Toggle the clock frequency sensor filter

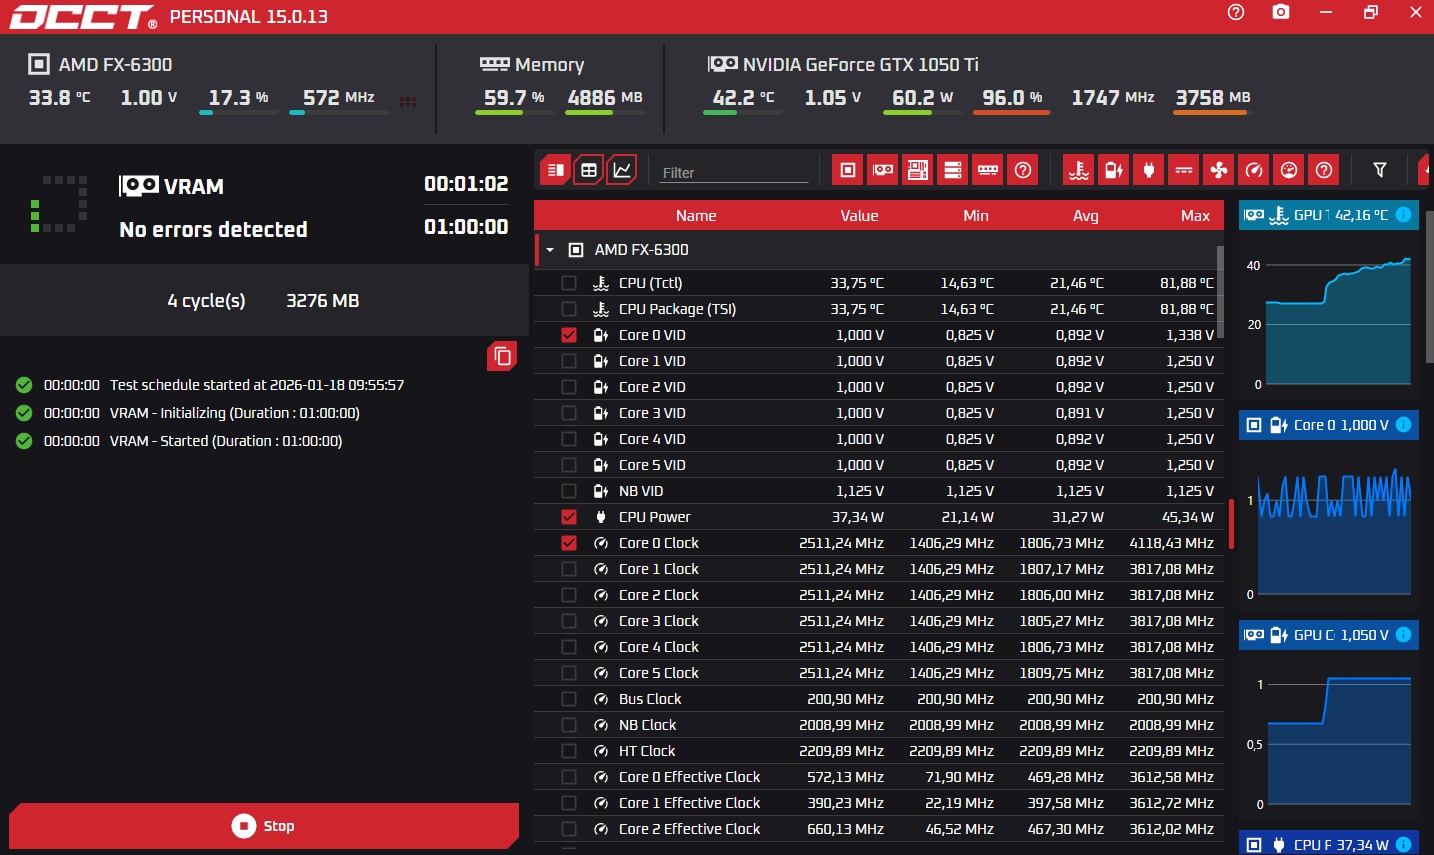tap(1254, 170)
